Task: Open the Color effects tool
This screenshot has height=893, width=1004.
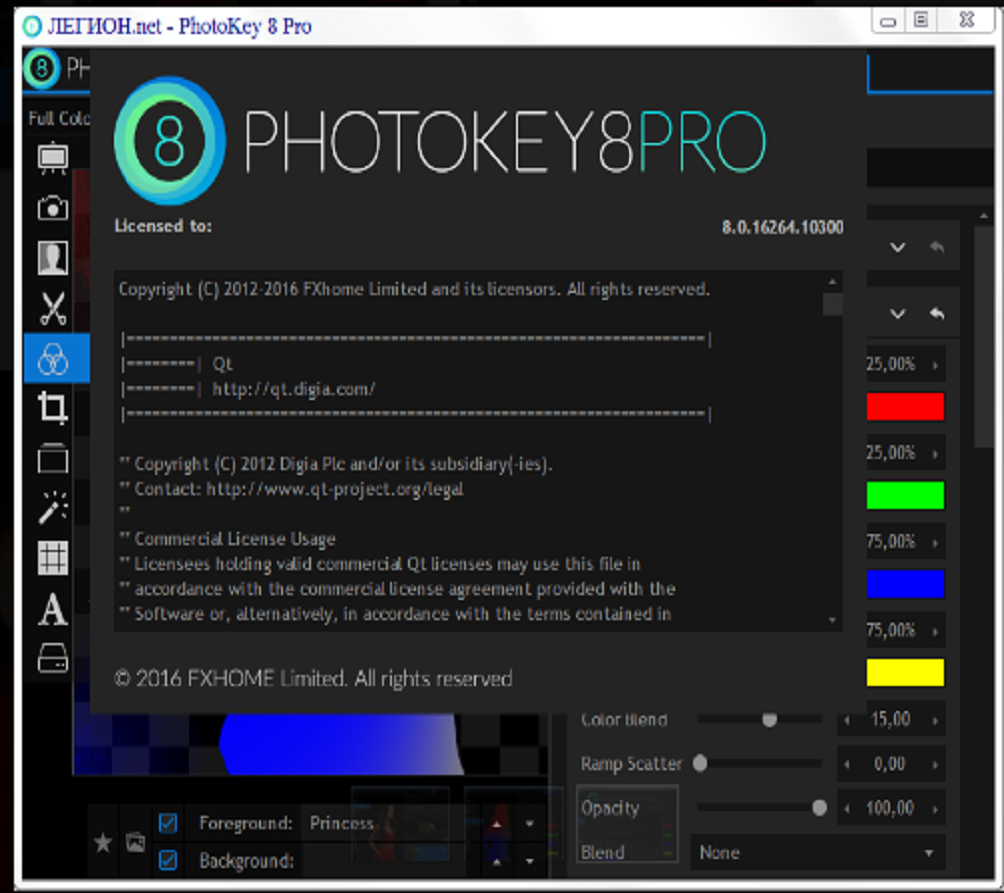Action: (x=52, y=358)
